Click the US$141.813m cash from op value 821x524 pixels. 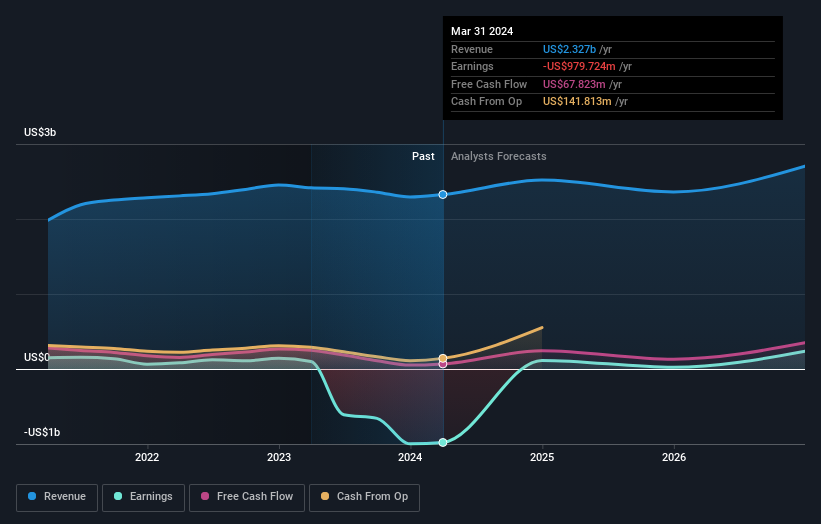click(577, 102)
